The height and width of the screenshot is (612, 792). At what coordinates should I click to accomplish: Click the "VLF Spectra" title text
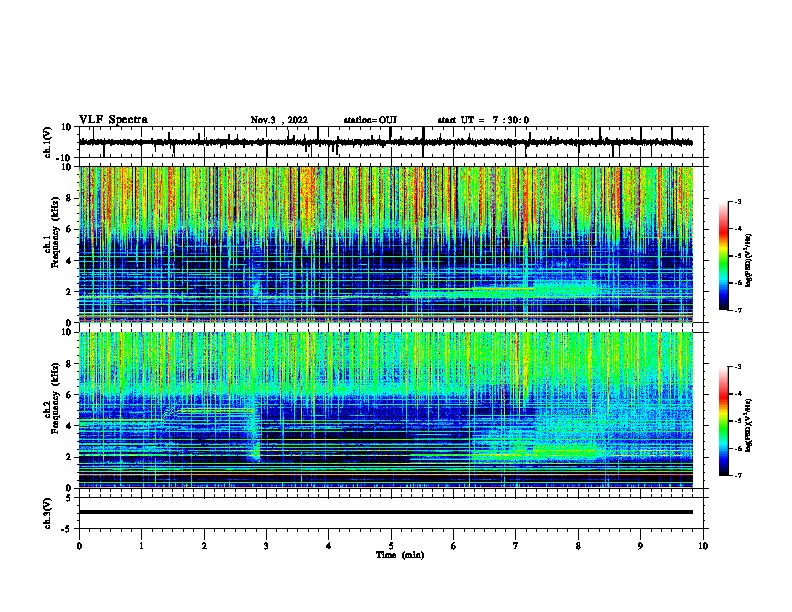(113, 120)
